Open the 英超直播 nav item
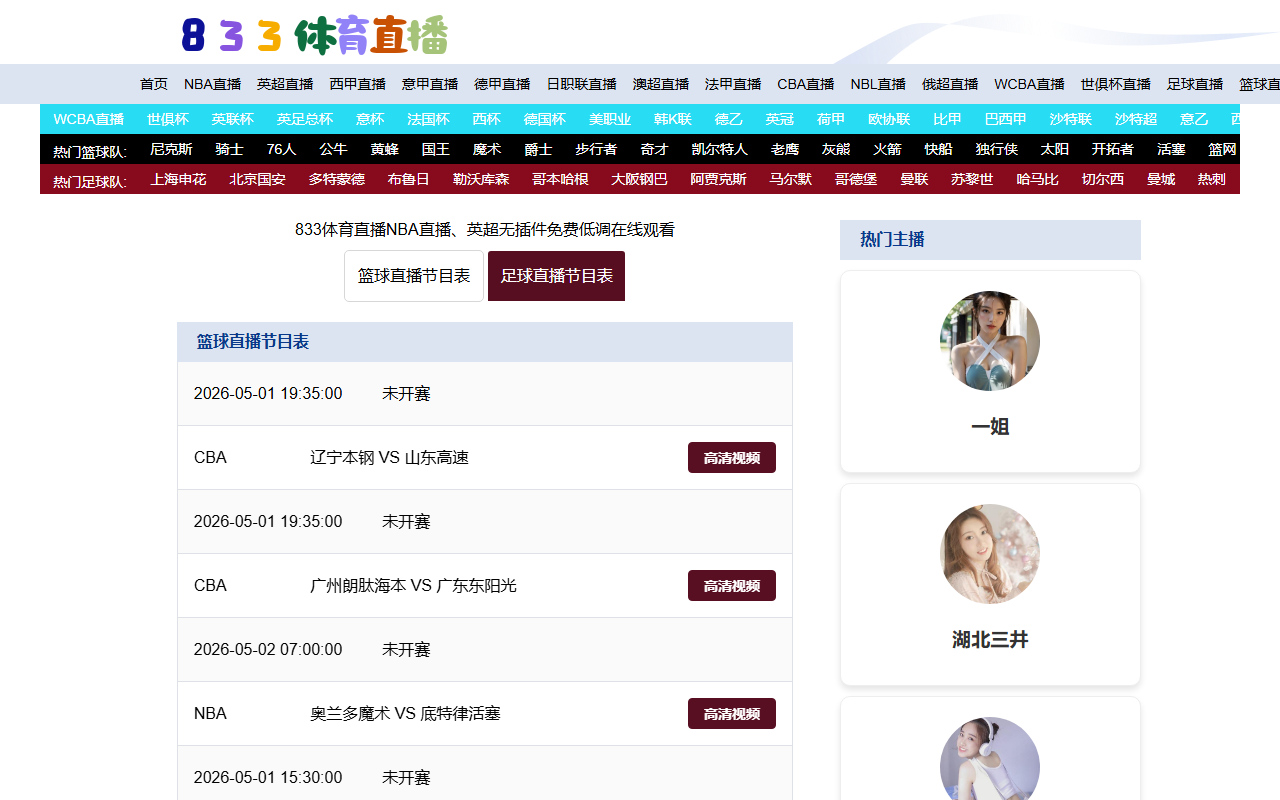 (x=285, y=84)
